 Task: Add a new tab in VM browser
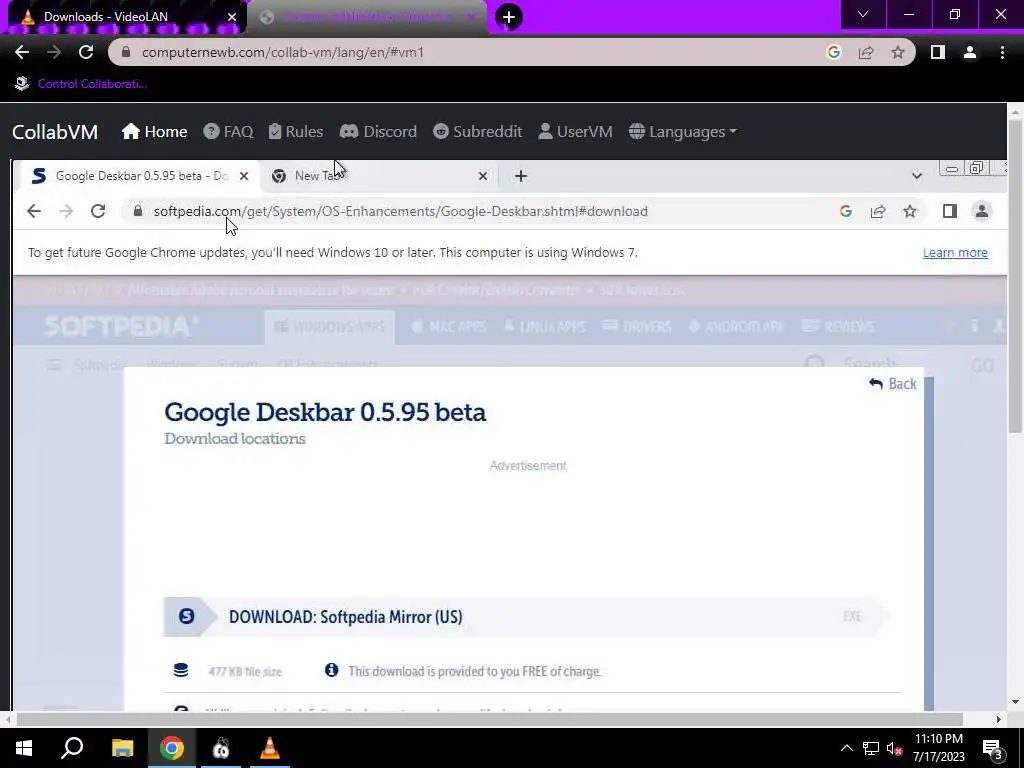click(x=520, y=176)
